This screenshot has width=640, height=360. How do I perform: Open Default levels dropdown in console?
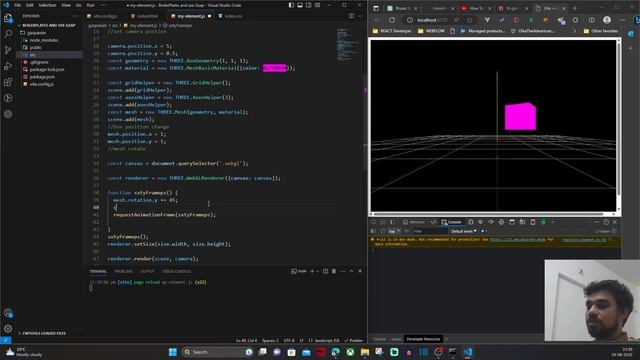463,231
